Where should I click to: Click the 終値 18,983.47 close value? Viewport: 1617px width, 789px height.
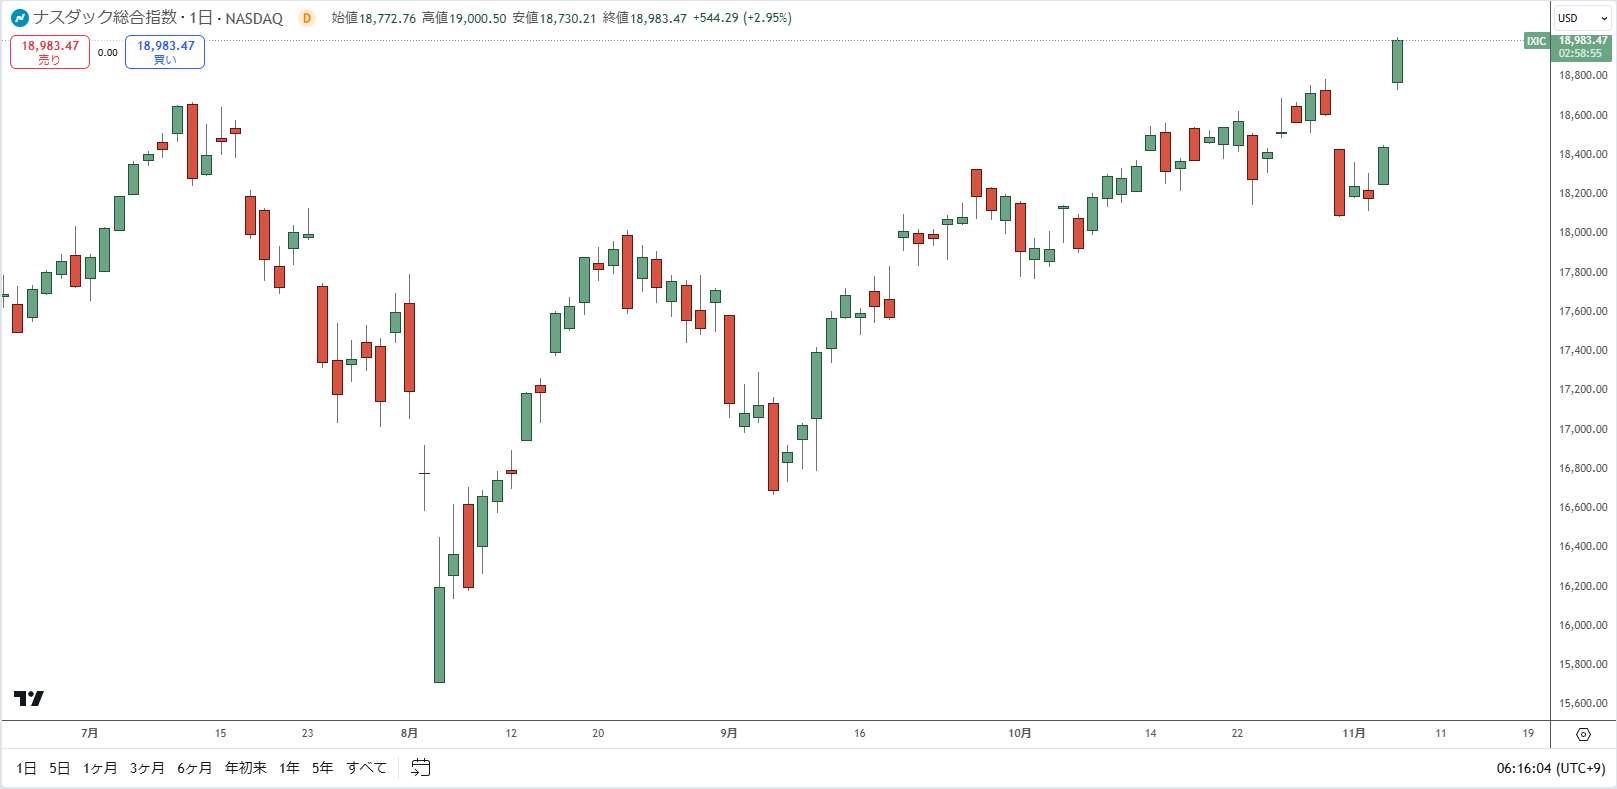click(x=645, y=18)
